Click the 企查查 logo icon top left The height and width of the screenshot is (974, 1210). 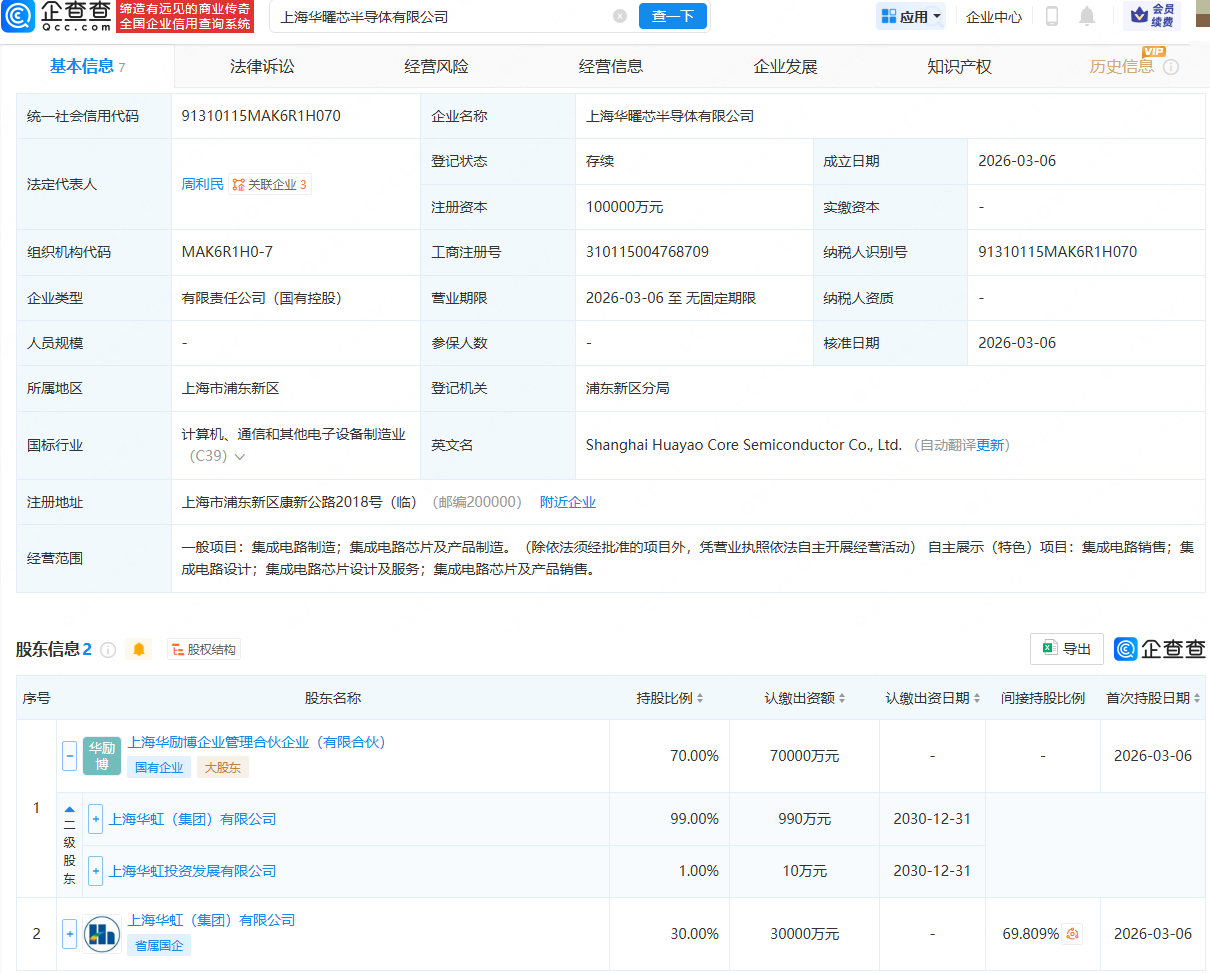pos(20,17)
